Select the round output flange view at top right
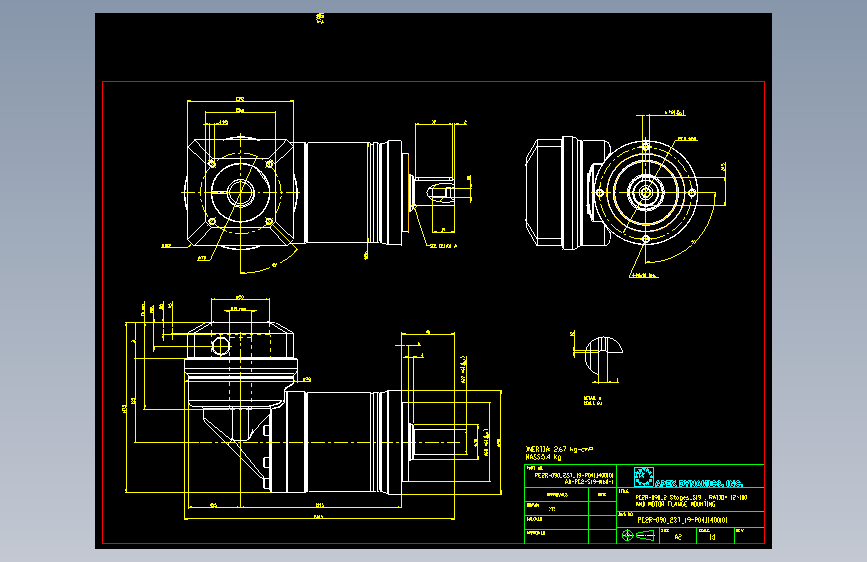The height and width of the screenshot is (562, 867). click(646, 192)
